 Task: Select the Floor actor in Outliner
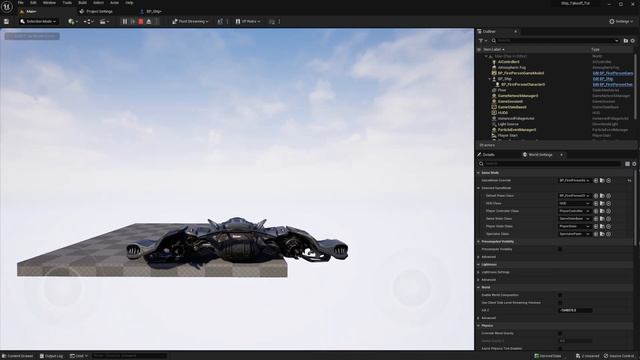pos(502,90)
